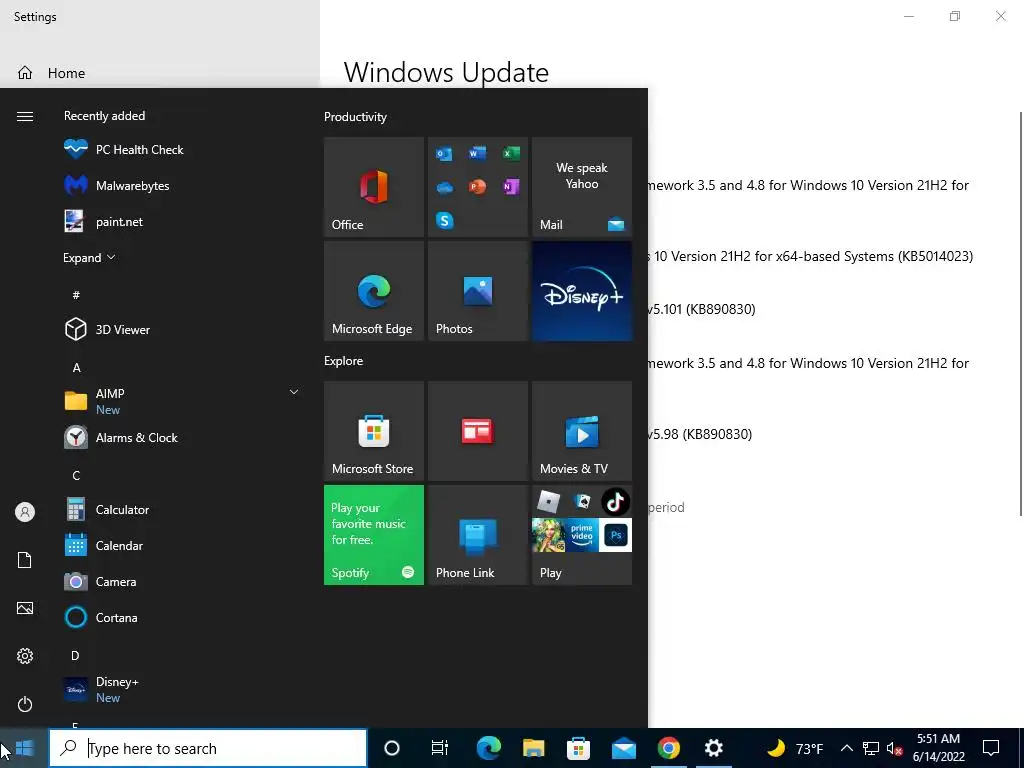
Task: Click Skype icon in Office apps tile
Action: click(445, 221)
